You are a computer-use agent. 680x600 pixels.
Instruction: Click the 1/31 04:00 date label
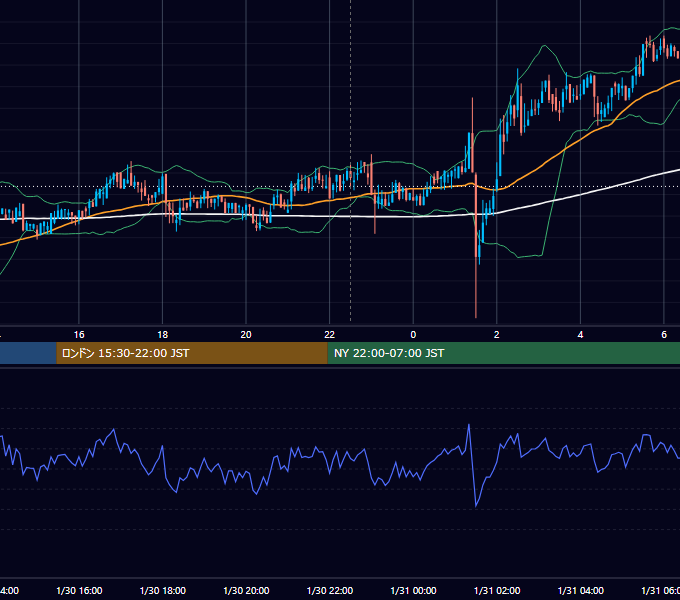coord(581,590)
